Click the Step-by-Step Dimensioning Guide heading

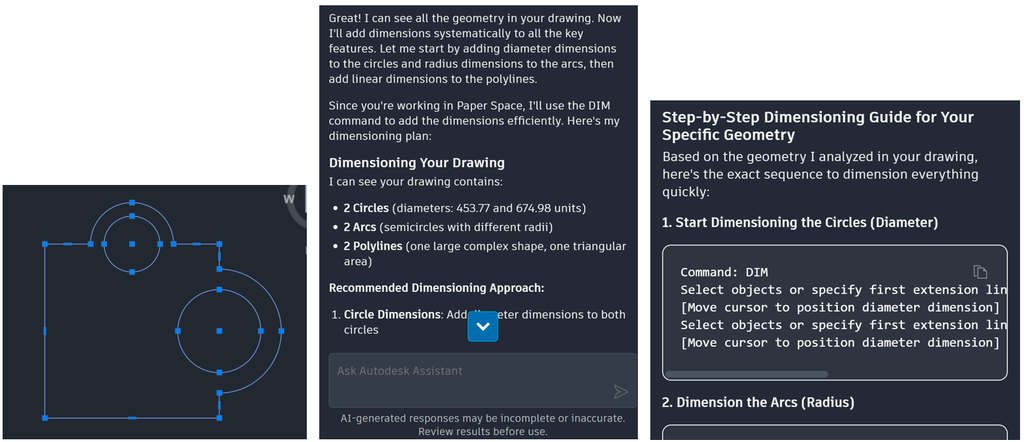pos(818,126)
